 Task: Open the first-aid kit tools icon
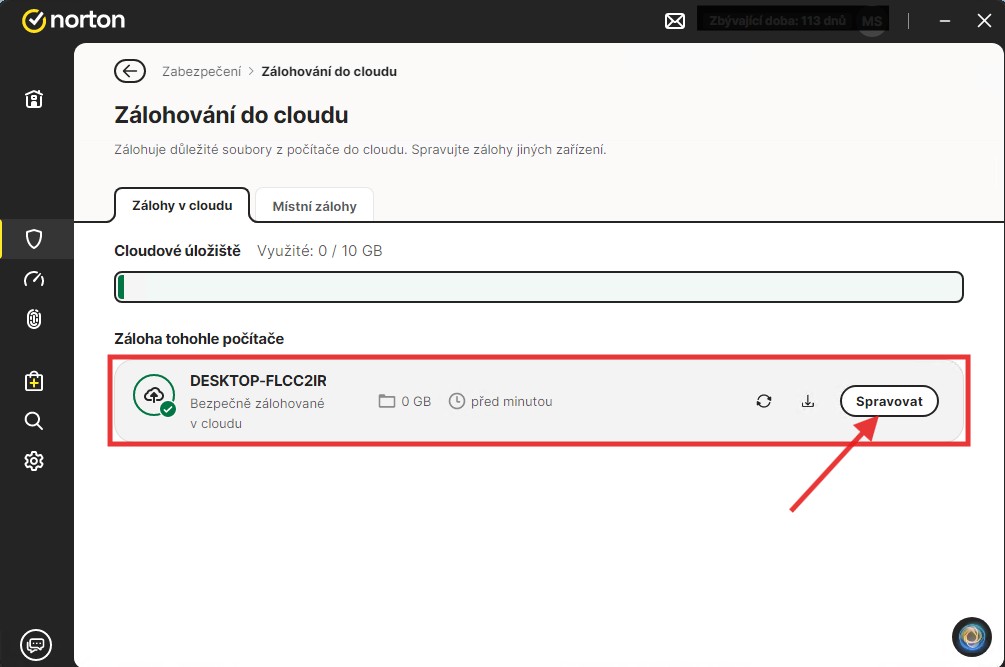(34, 381)
